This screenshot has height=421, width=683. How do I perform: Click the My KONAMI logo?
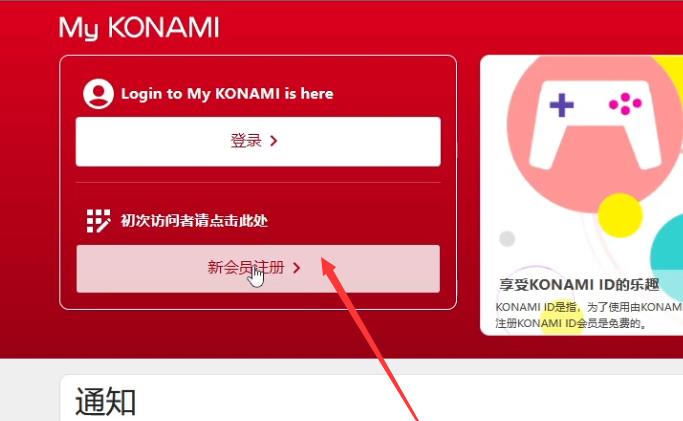139,28
